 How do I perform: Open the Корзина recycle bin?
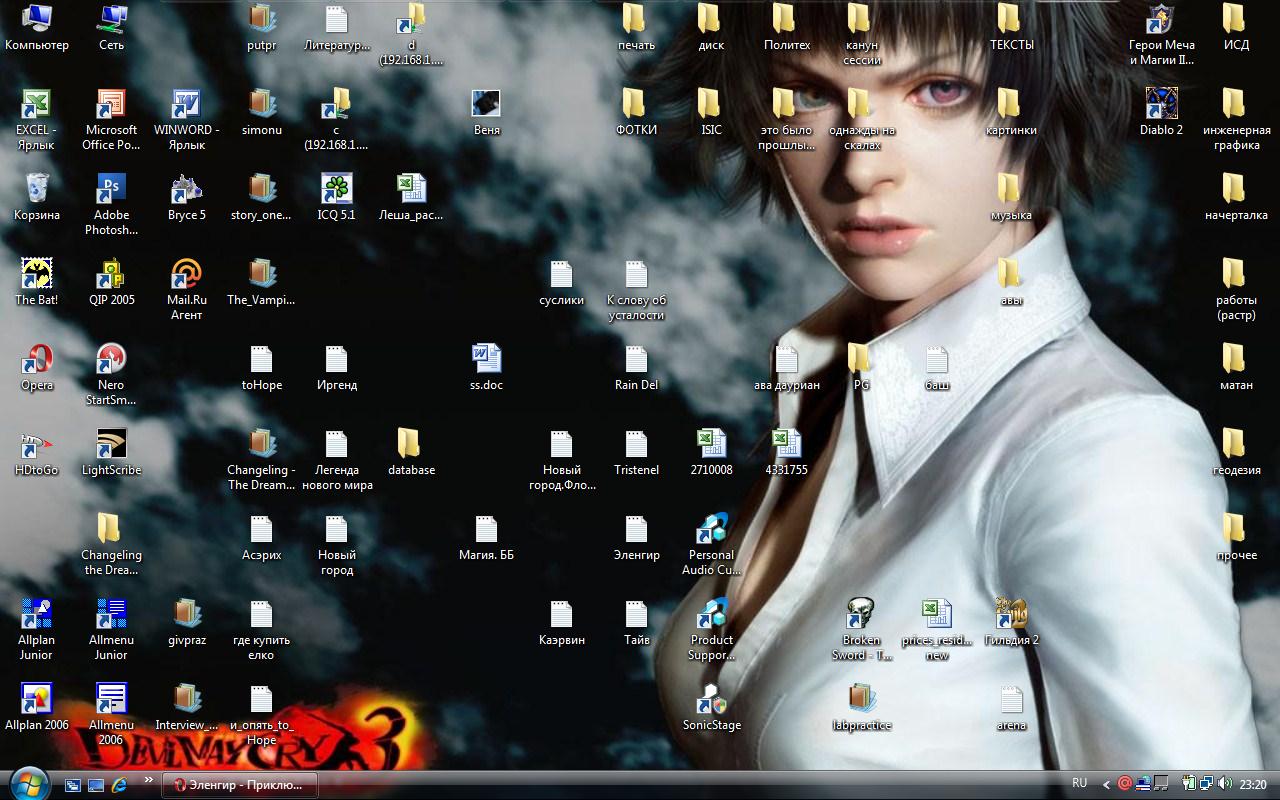coord(37,197)
